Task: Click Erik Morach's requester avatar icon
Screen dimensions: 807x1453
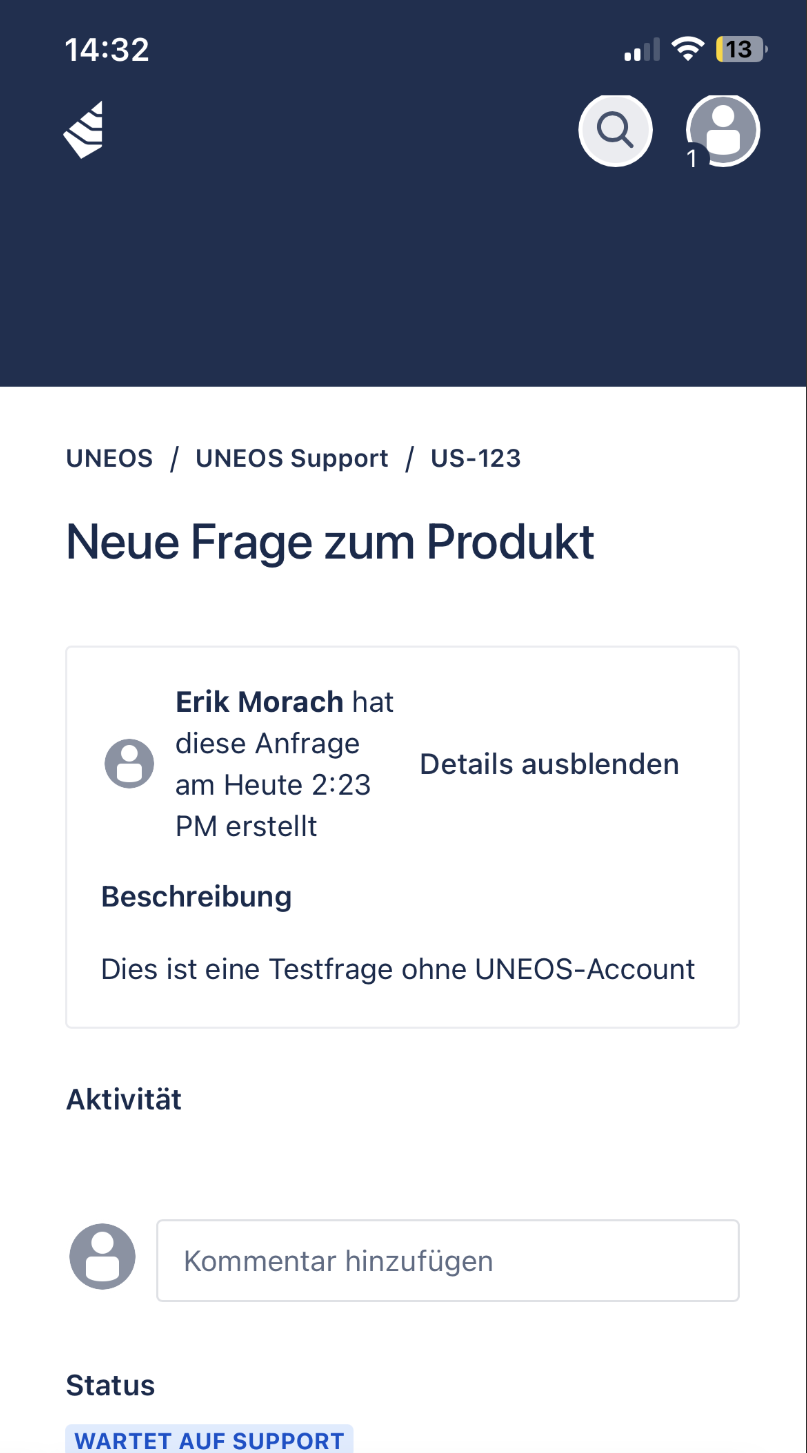Action: tap(130, 764)
